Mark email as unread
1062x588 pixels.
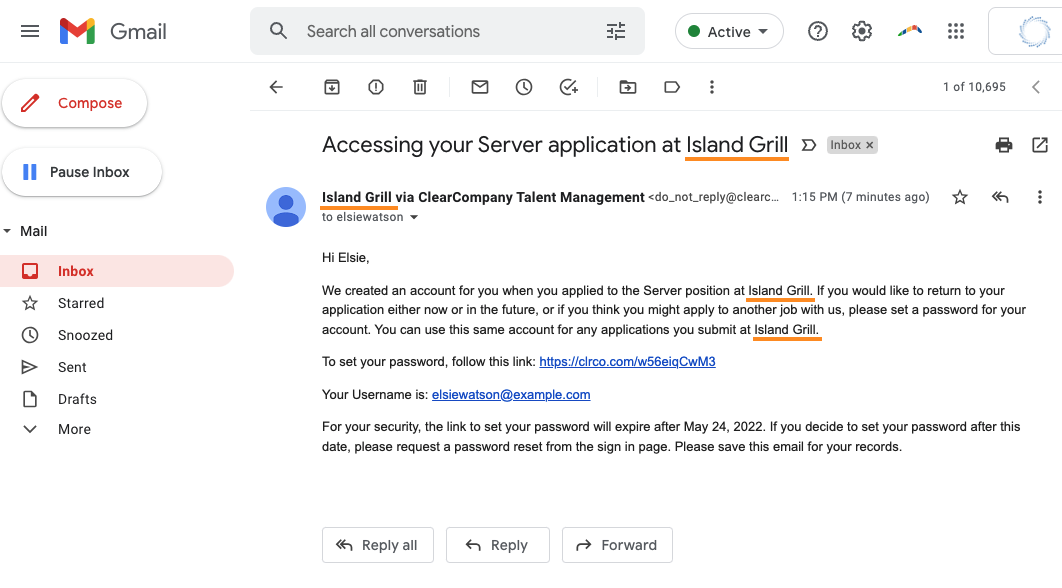[x=480, y=87]
